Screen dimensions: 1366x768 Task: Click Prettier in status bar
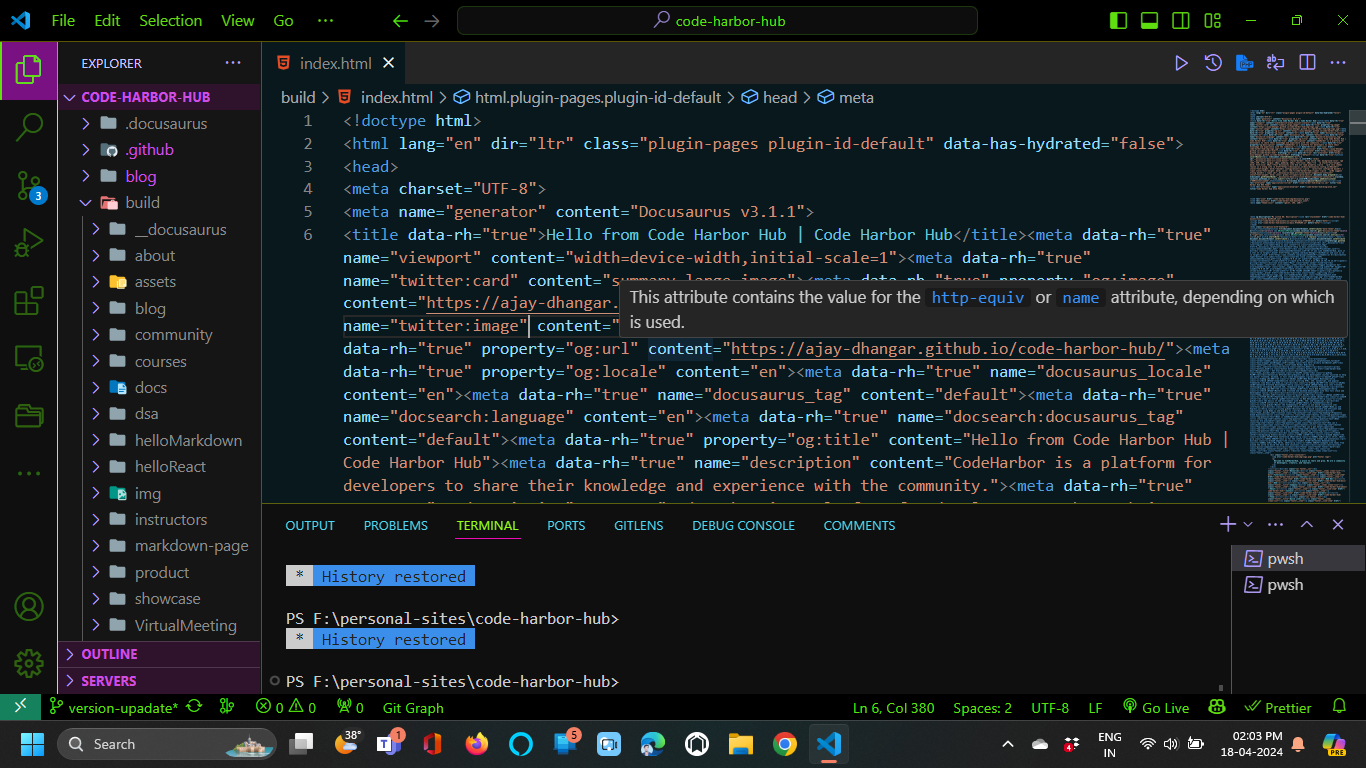[x=1279, y=707]
